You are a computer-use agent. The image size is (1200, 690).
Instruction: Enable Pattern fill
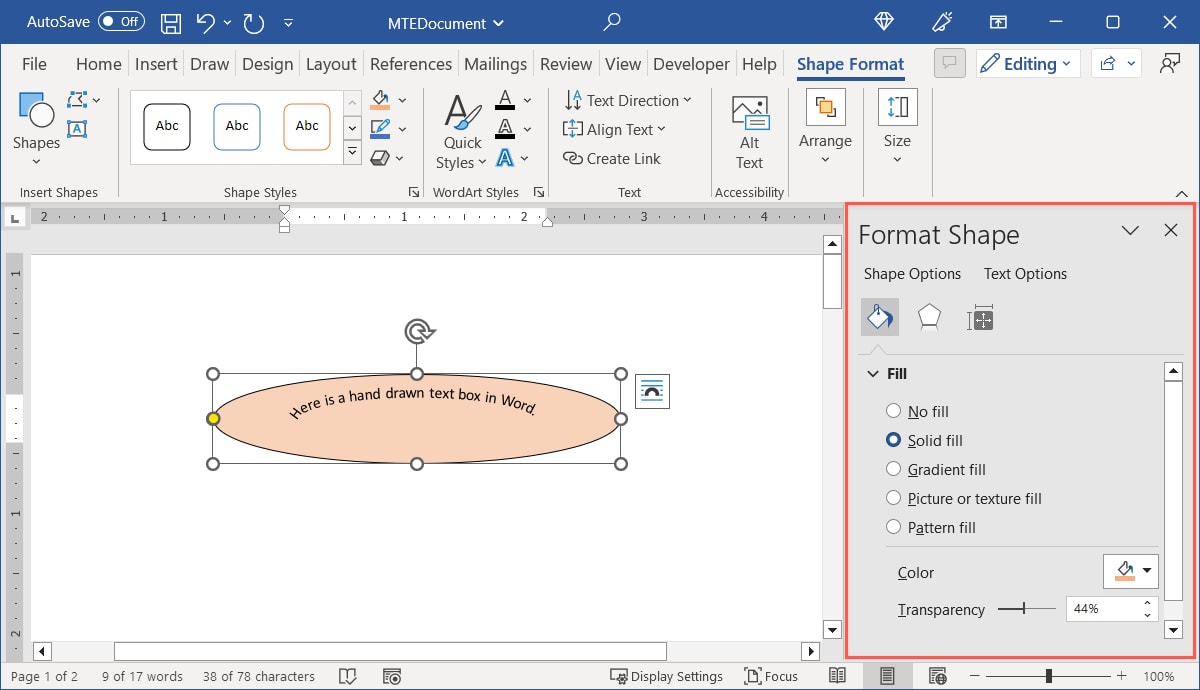click(893, 527)
